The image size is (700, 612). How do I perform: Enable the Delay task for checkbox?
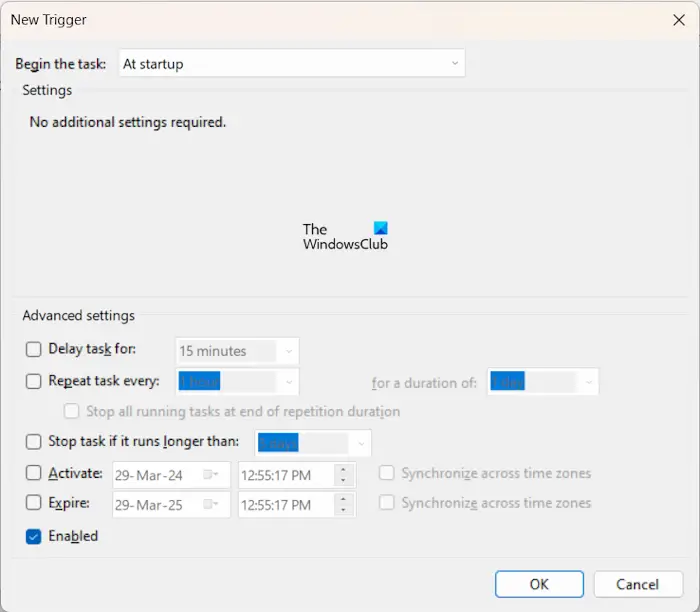click(x=33, y=350)
